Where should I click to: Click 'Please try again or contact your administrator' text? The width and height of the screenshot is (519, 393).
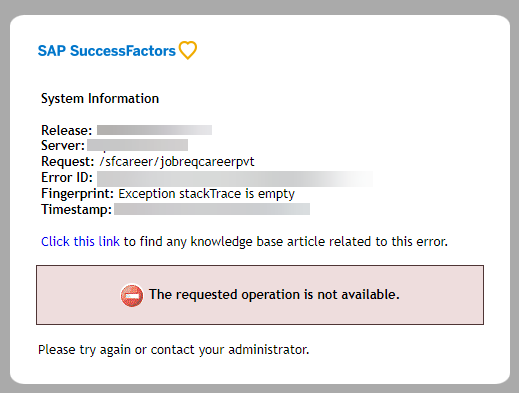pyautogui.click(x=174, y=350)
